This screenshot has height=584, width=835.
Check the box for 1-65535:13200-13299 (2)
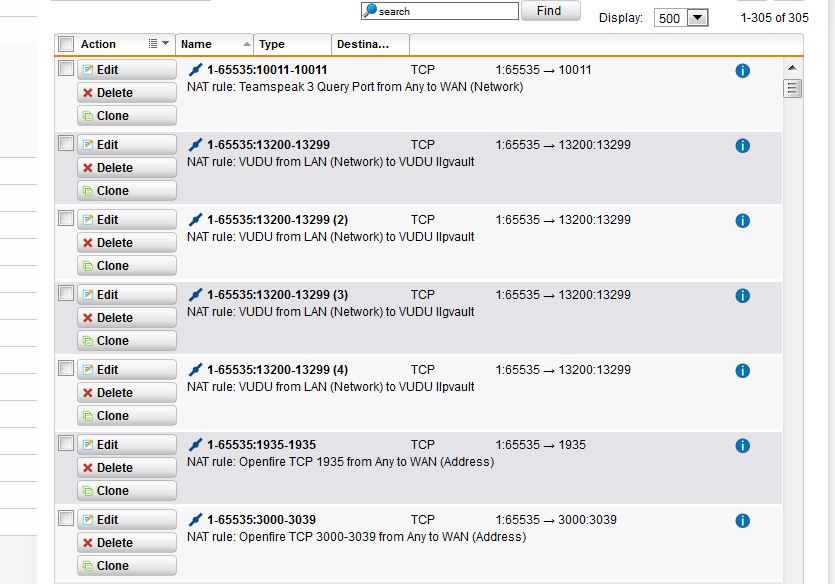point(66,218)
